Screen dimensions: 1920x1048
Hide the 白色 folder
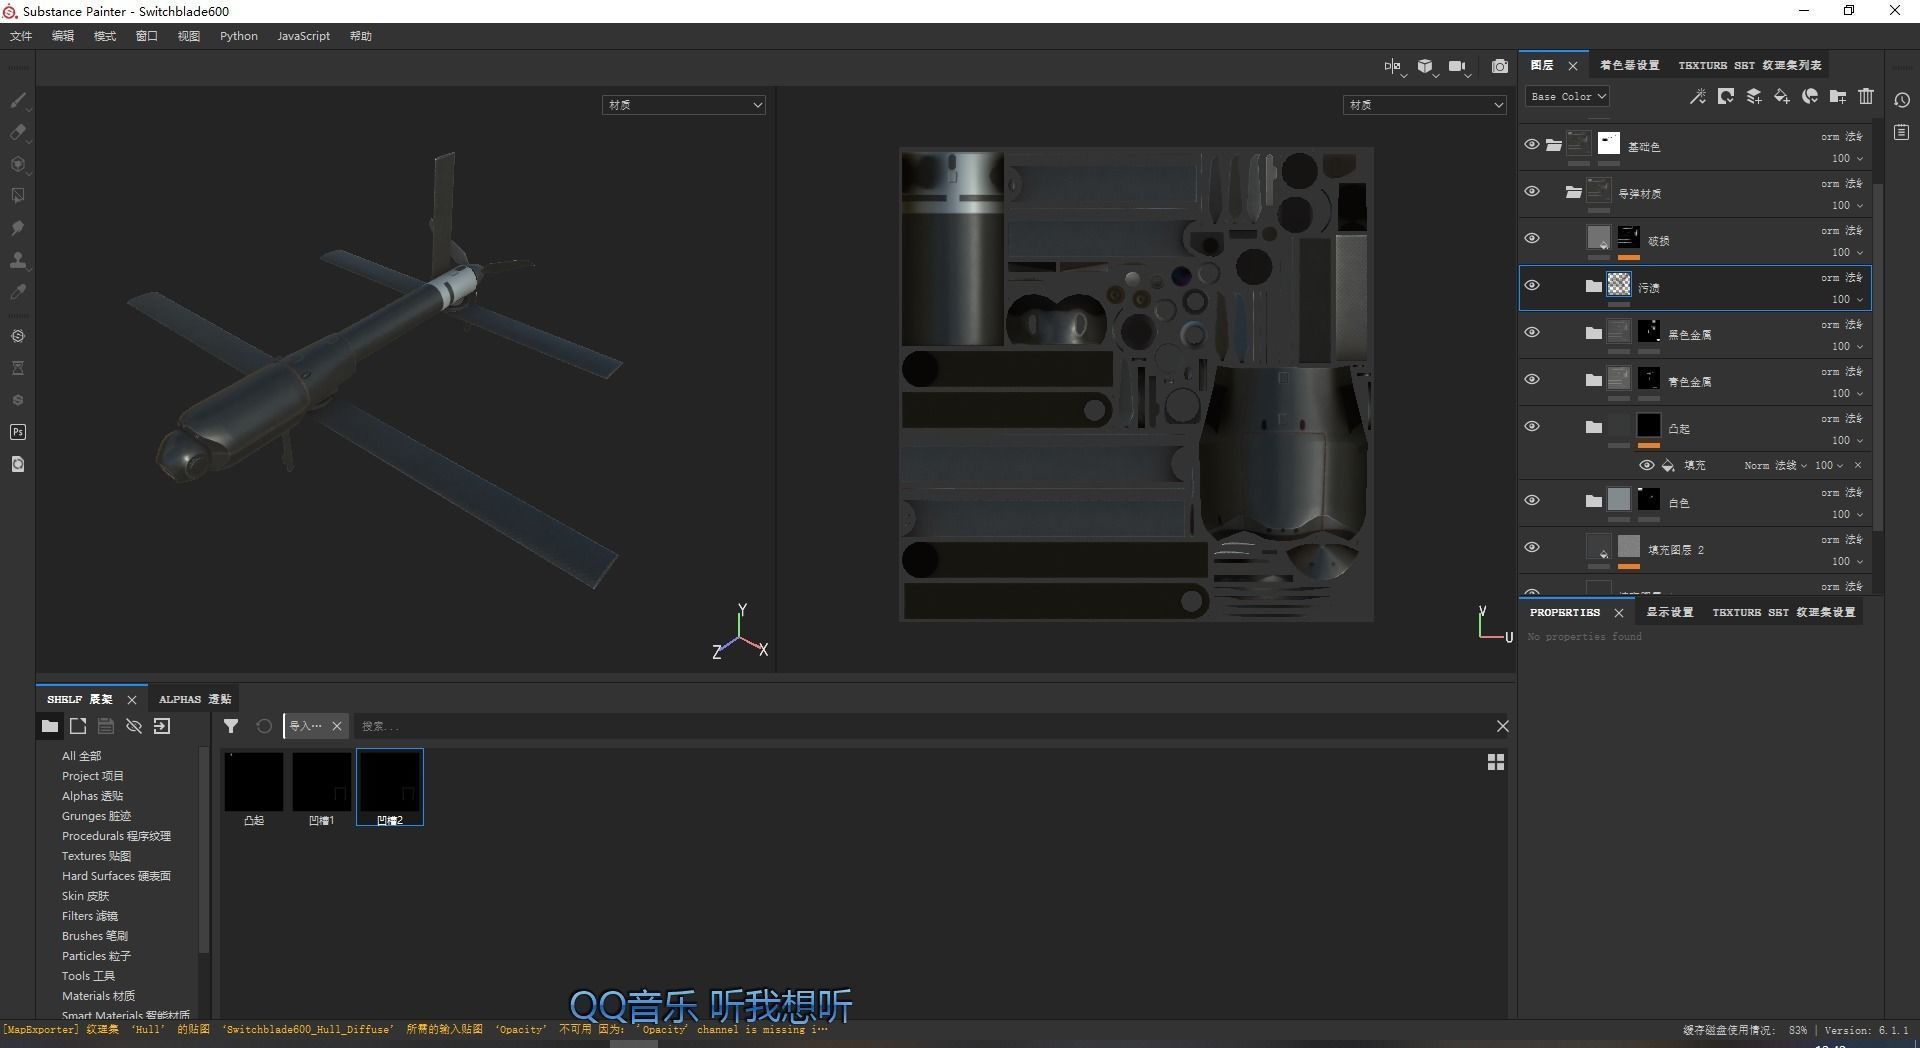click(1531, 501)
